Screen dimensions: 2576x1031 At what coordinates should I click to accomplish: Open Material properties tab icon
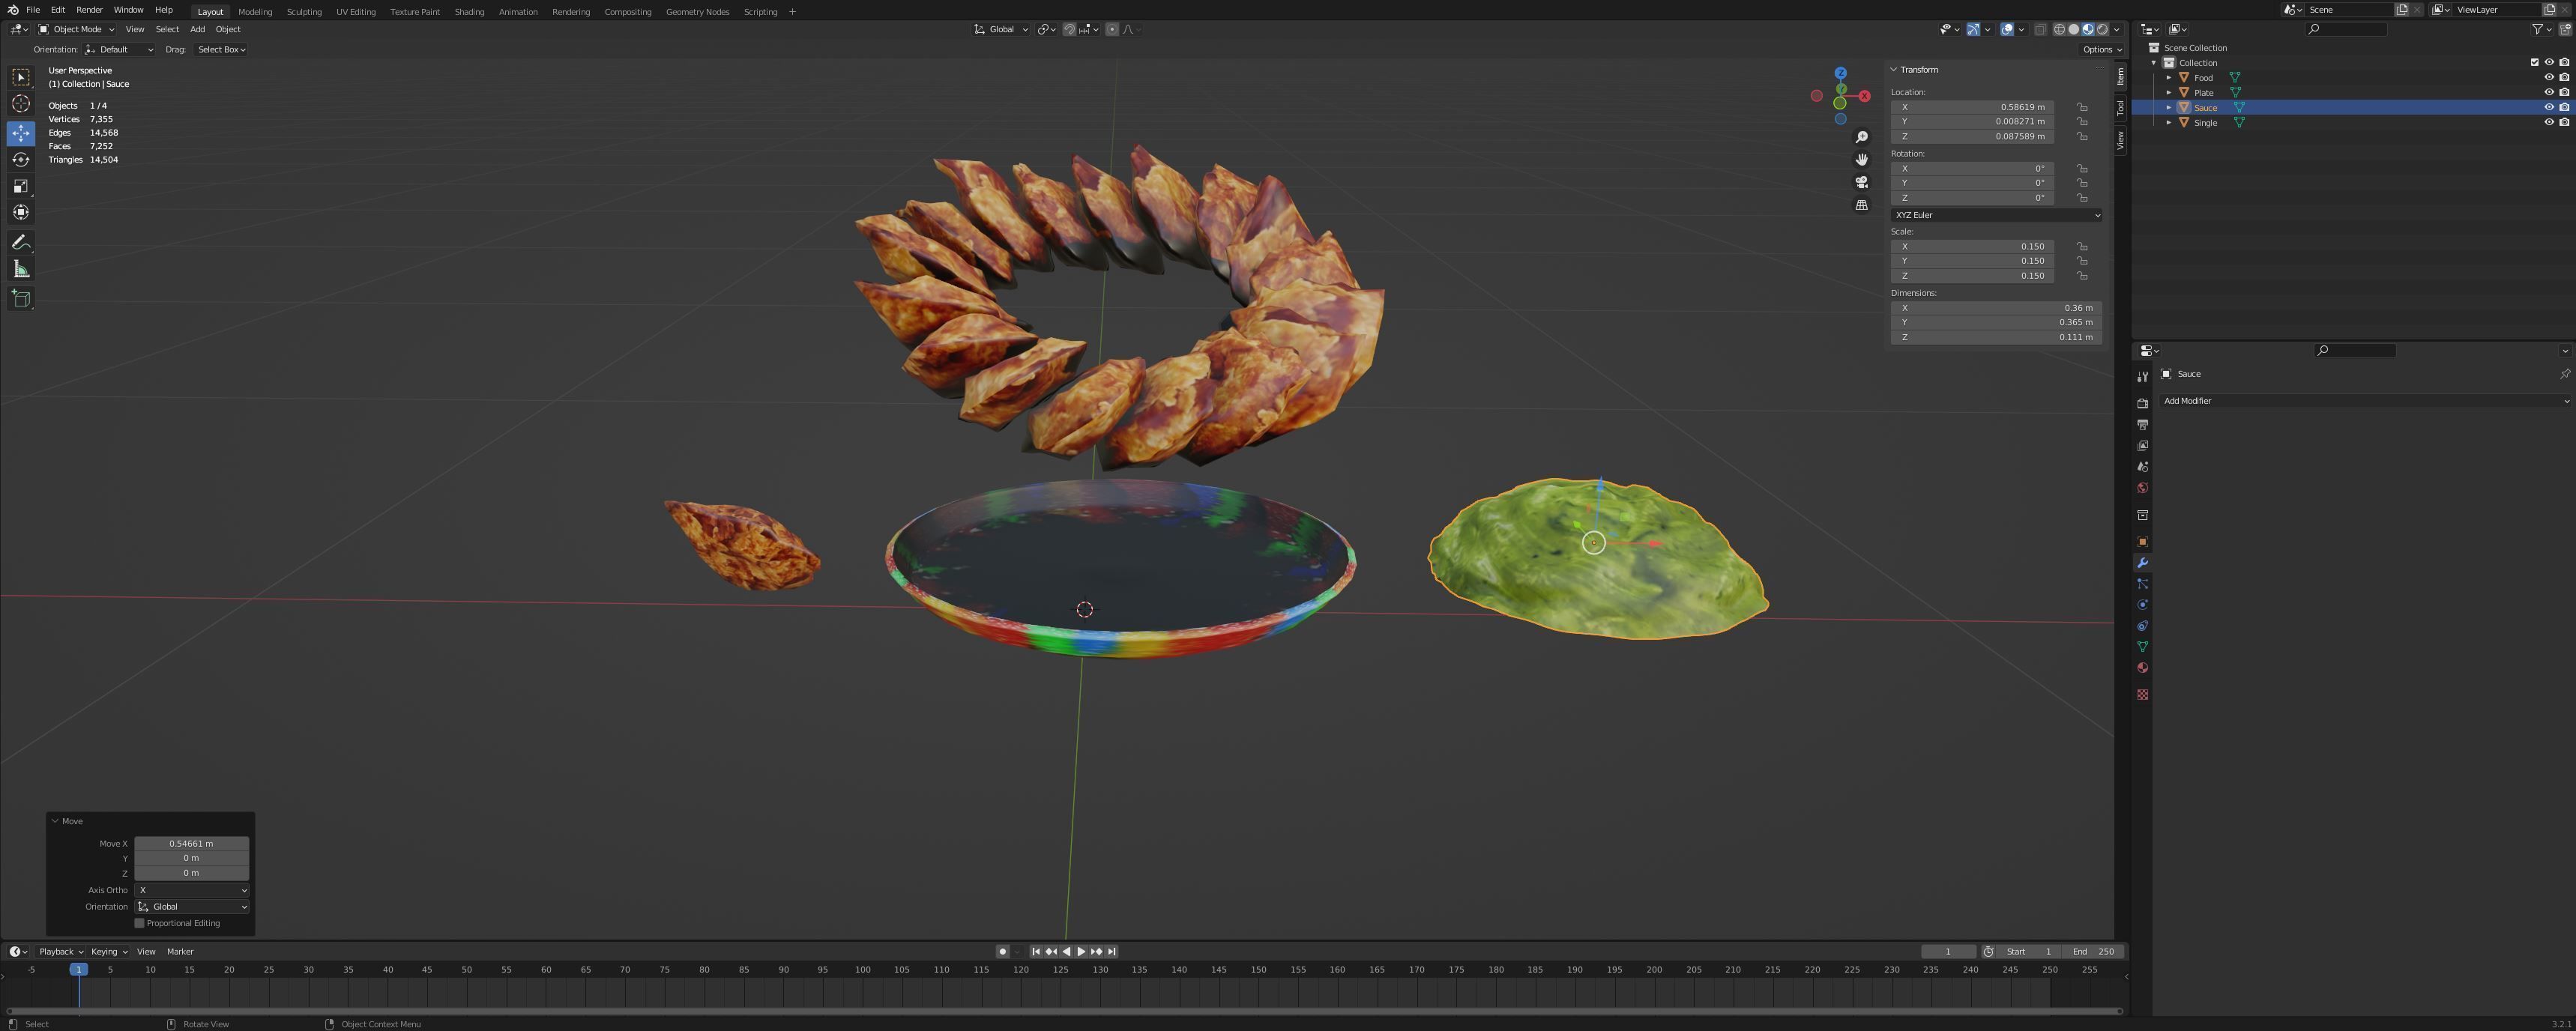pyautogui.click(x=2142, y=668)
